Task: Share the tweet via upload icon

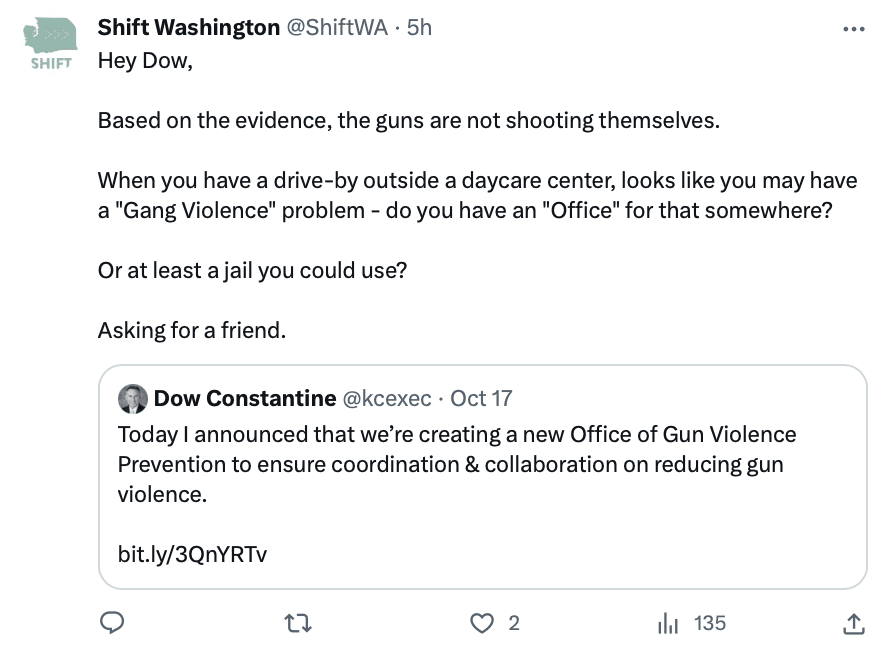Action: (854, 623)
